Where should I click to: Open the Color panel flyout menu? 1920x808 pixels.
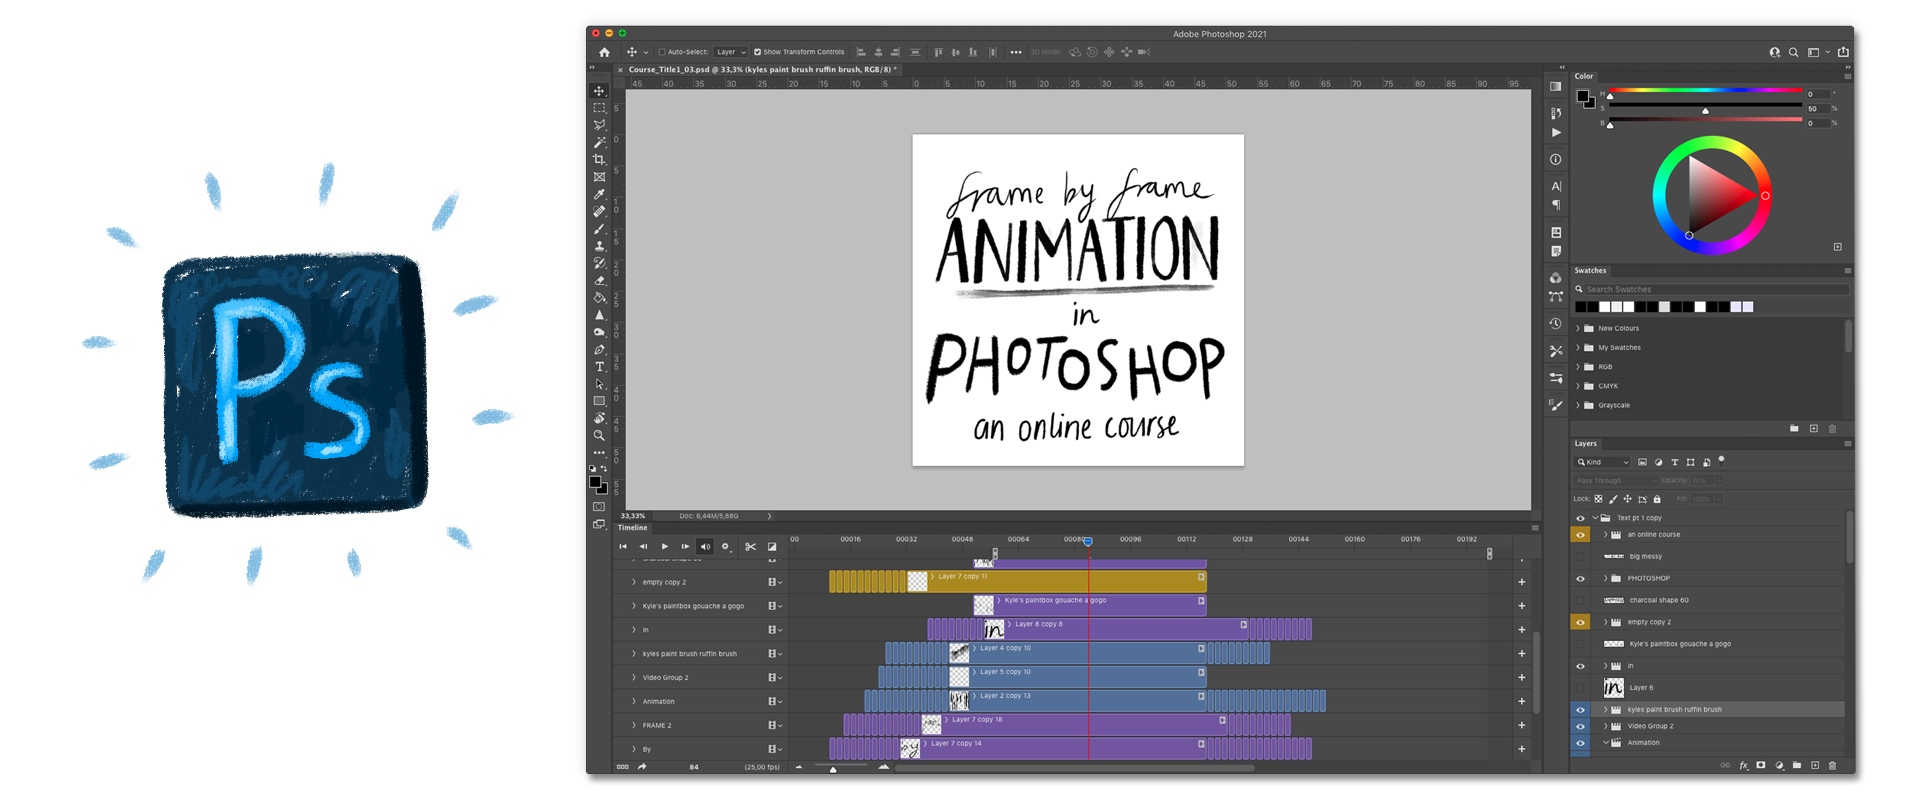[x=1847, y=76]
